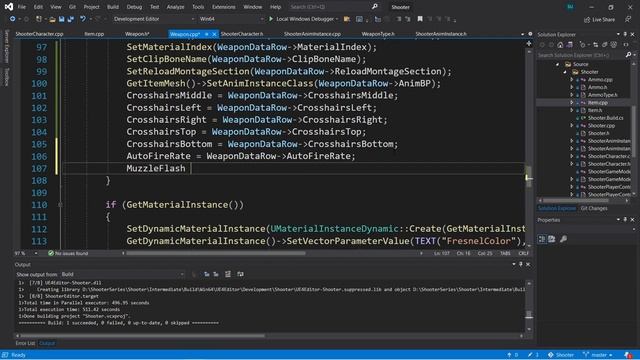Pin the Output panel
Image resolution: width=640 pixels, height=360 pixels.
pos(521,264)
